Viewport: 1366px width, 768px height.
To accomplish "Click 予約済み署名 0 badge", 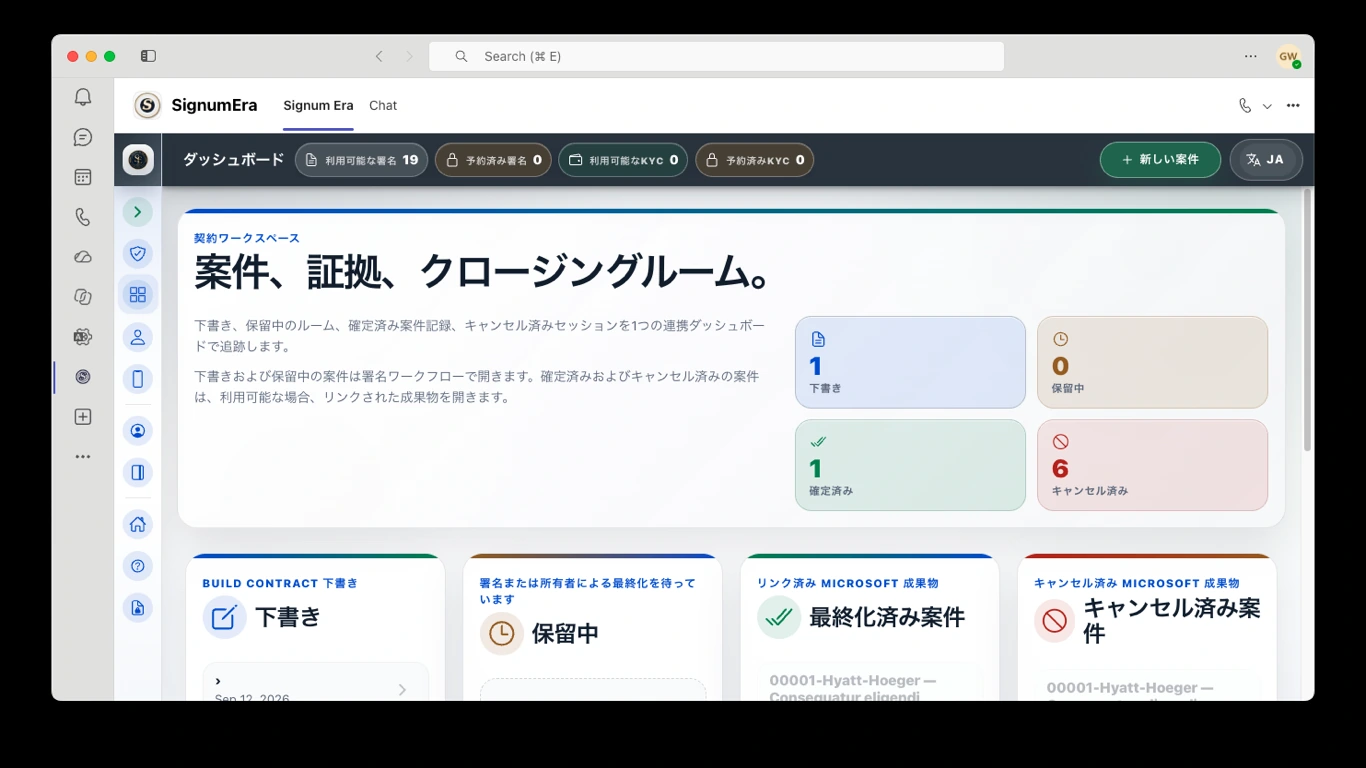I will point(493,160).
